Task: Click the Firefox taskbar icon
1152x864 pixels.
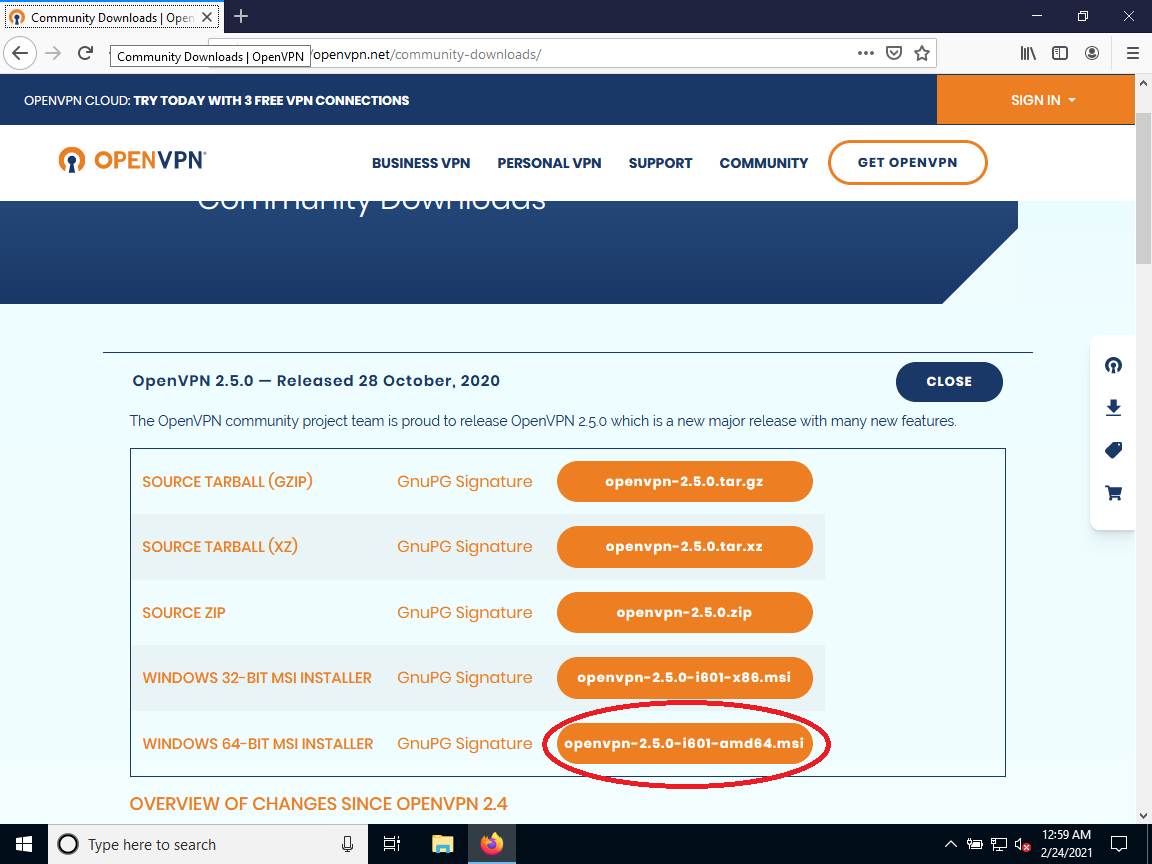Action: (x=492, y=844)
